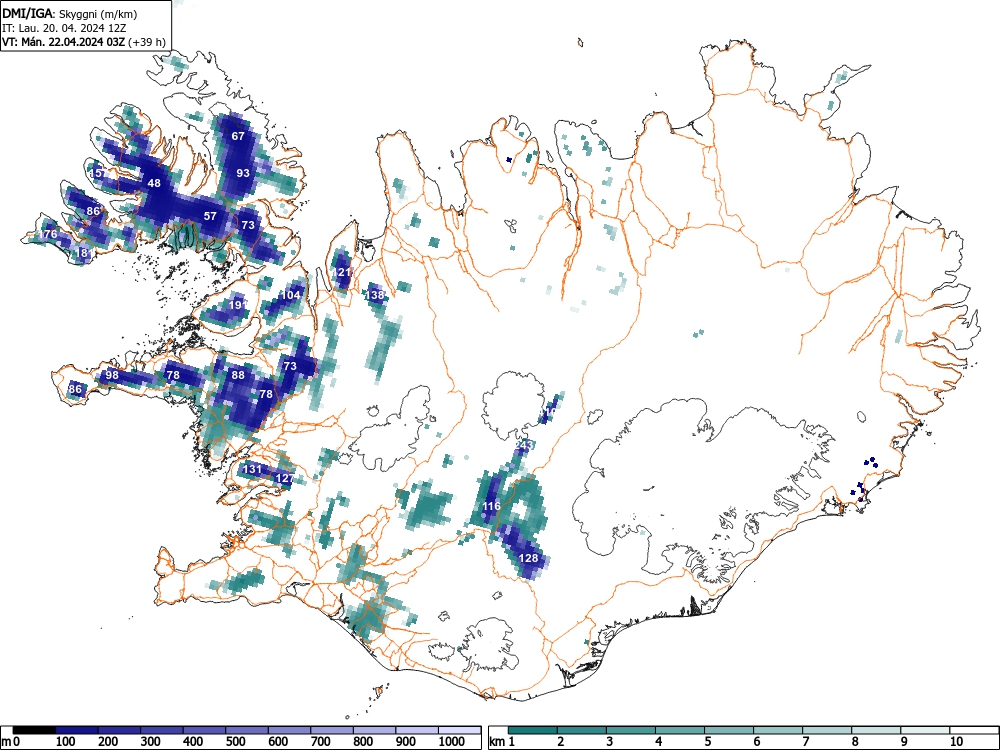The image size is (1000, 750).
Task: Click the '400' legend label
Action: click(193, 742)
